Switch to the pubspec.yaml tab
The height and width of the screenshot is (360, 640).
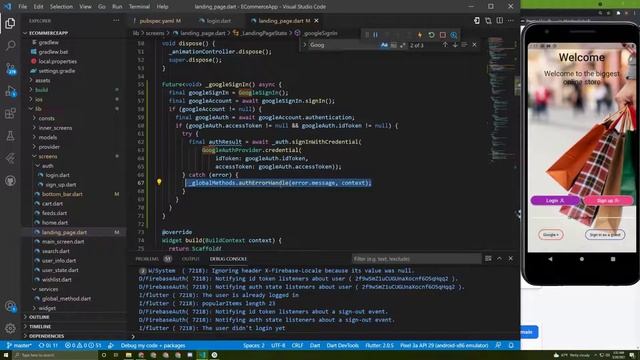pos(157,20)
